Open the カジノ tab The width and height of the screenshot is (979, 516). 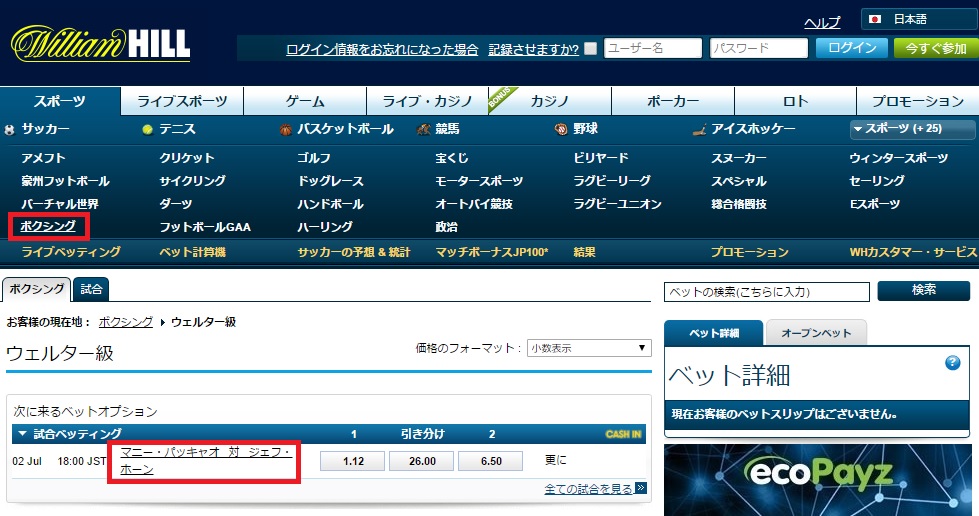pos(549,101)
